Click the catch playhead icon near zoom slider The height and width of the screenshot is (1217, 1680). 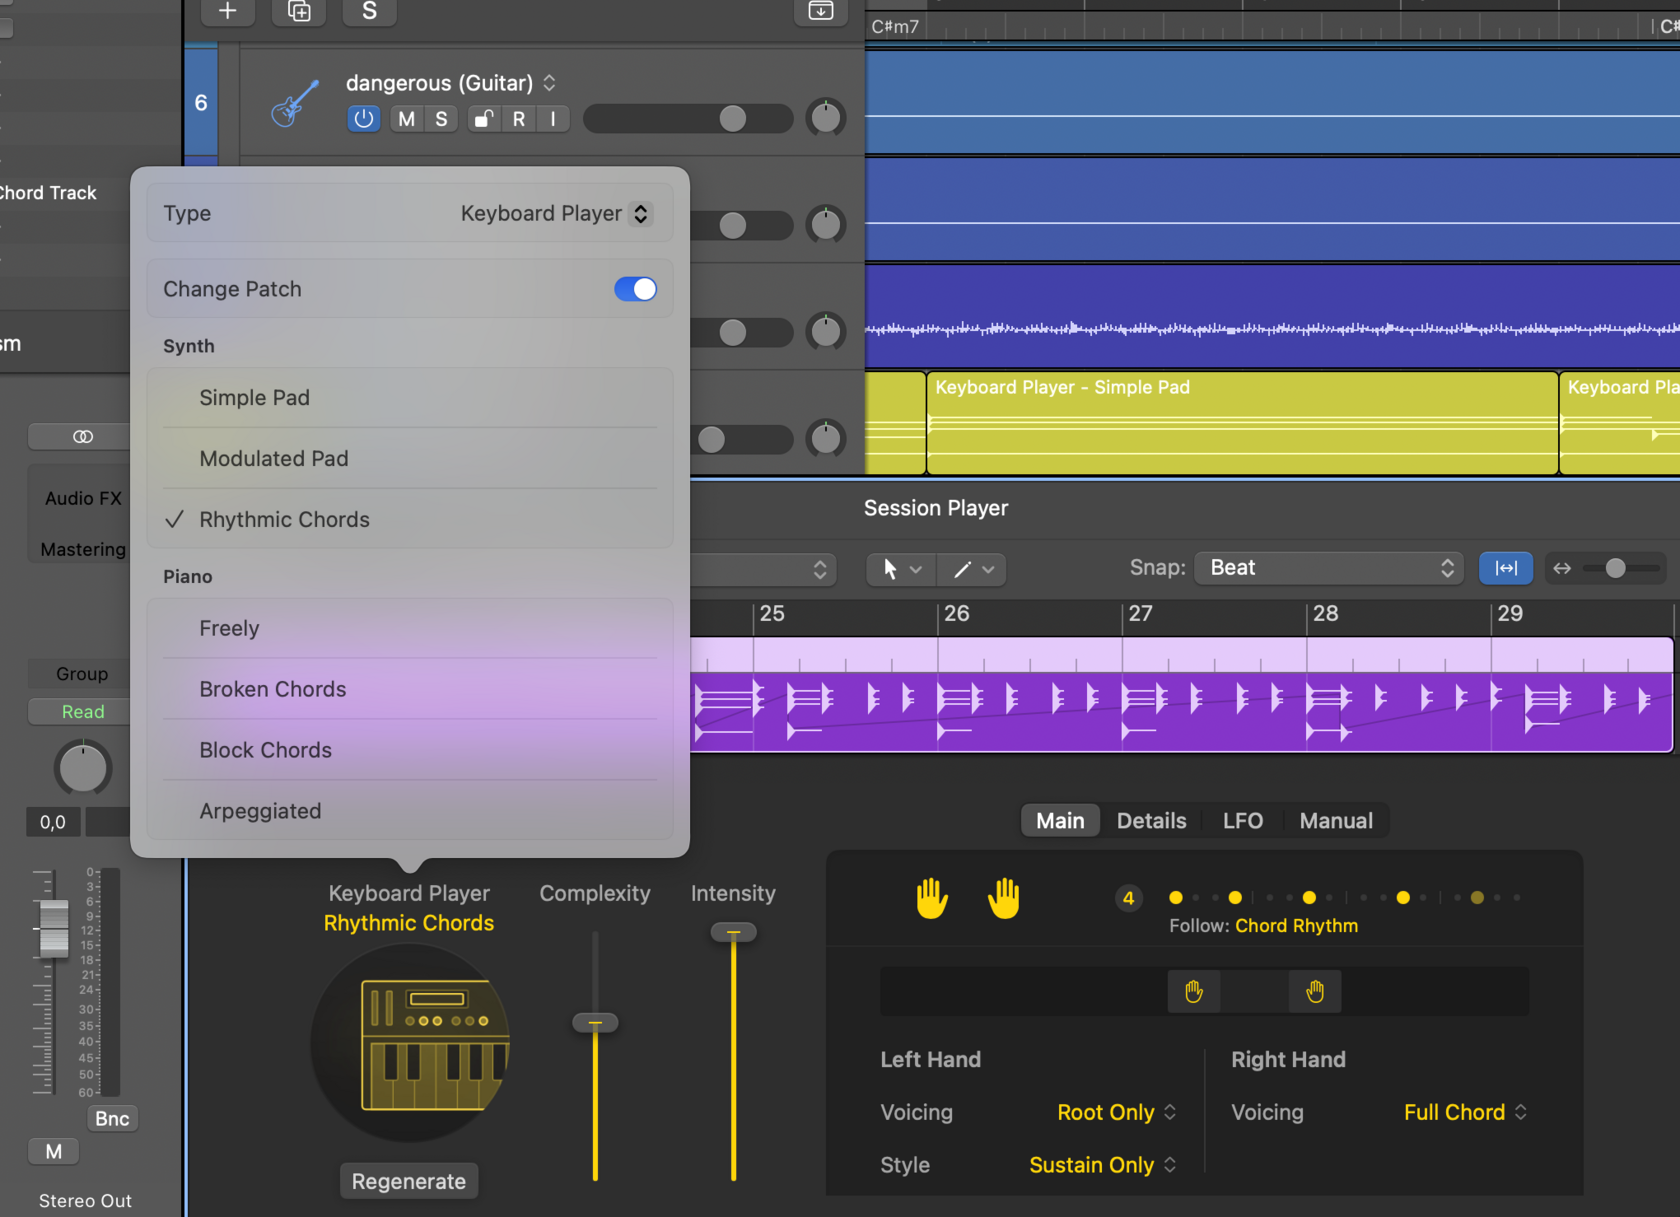[x=1505, y=568]
